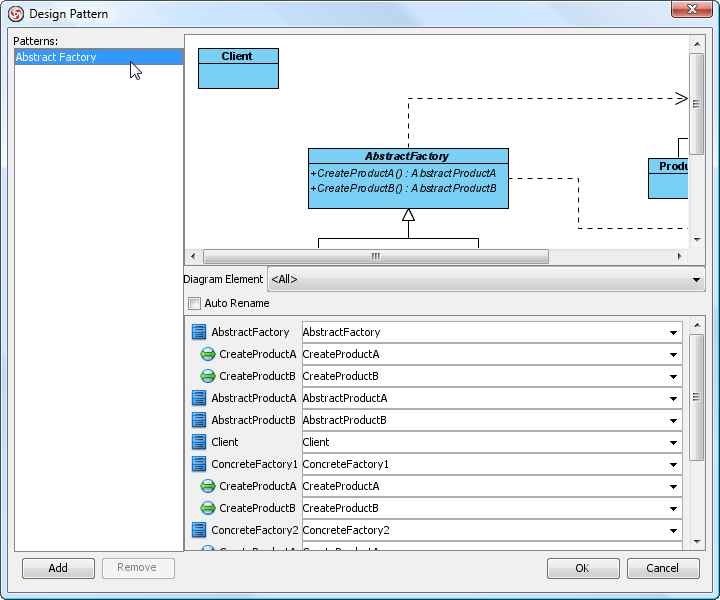Click the operation icon beside CreateProductB under AbstractFactory
720x600 pixels.
point(208,376)
